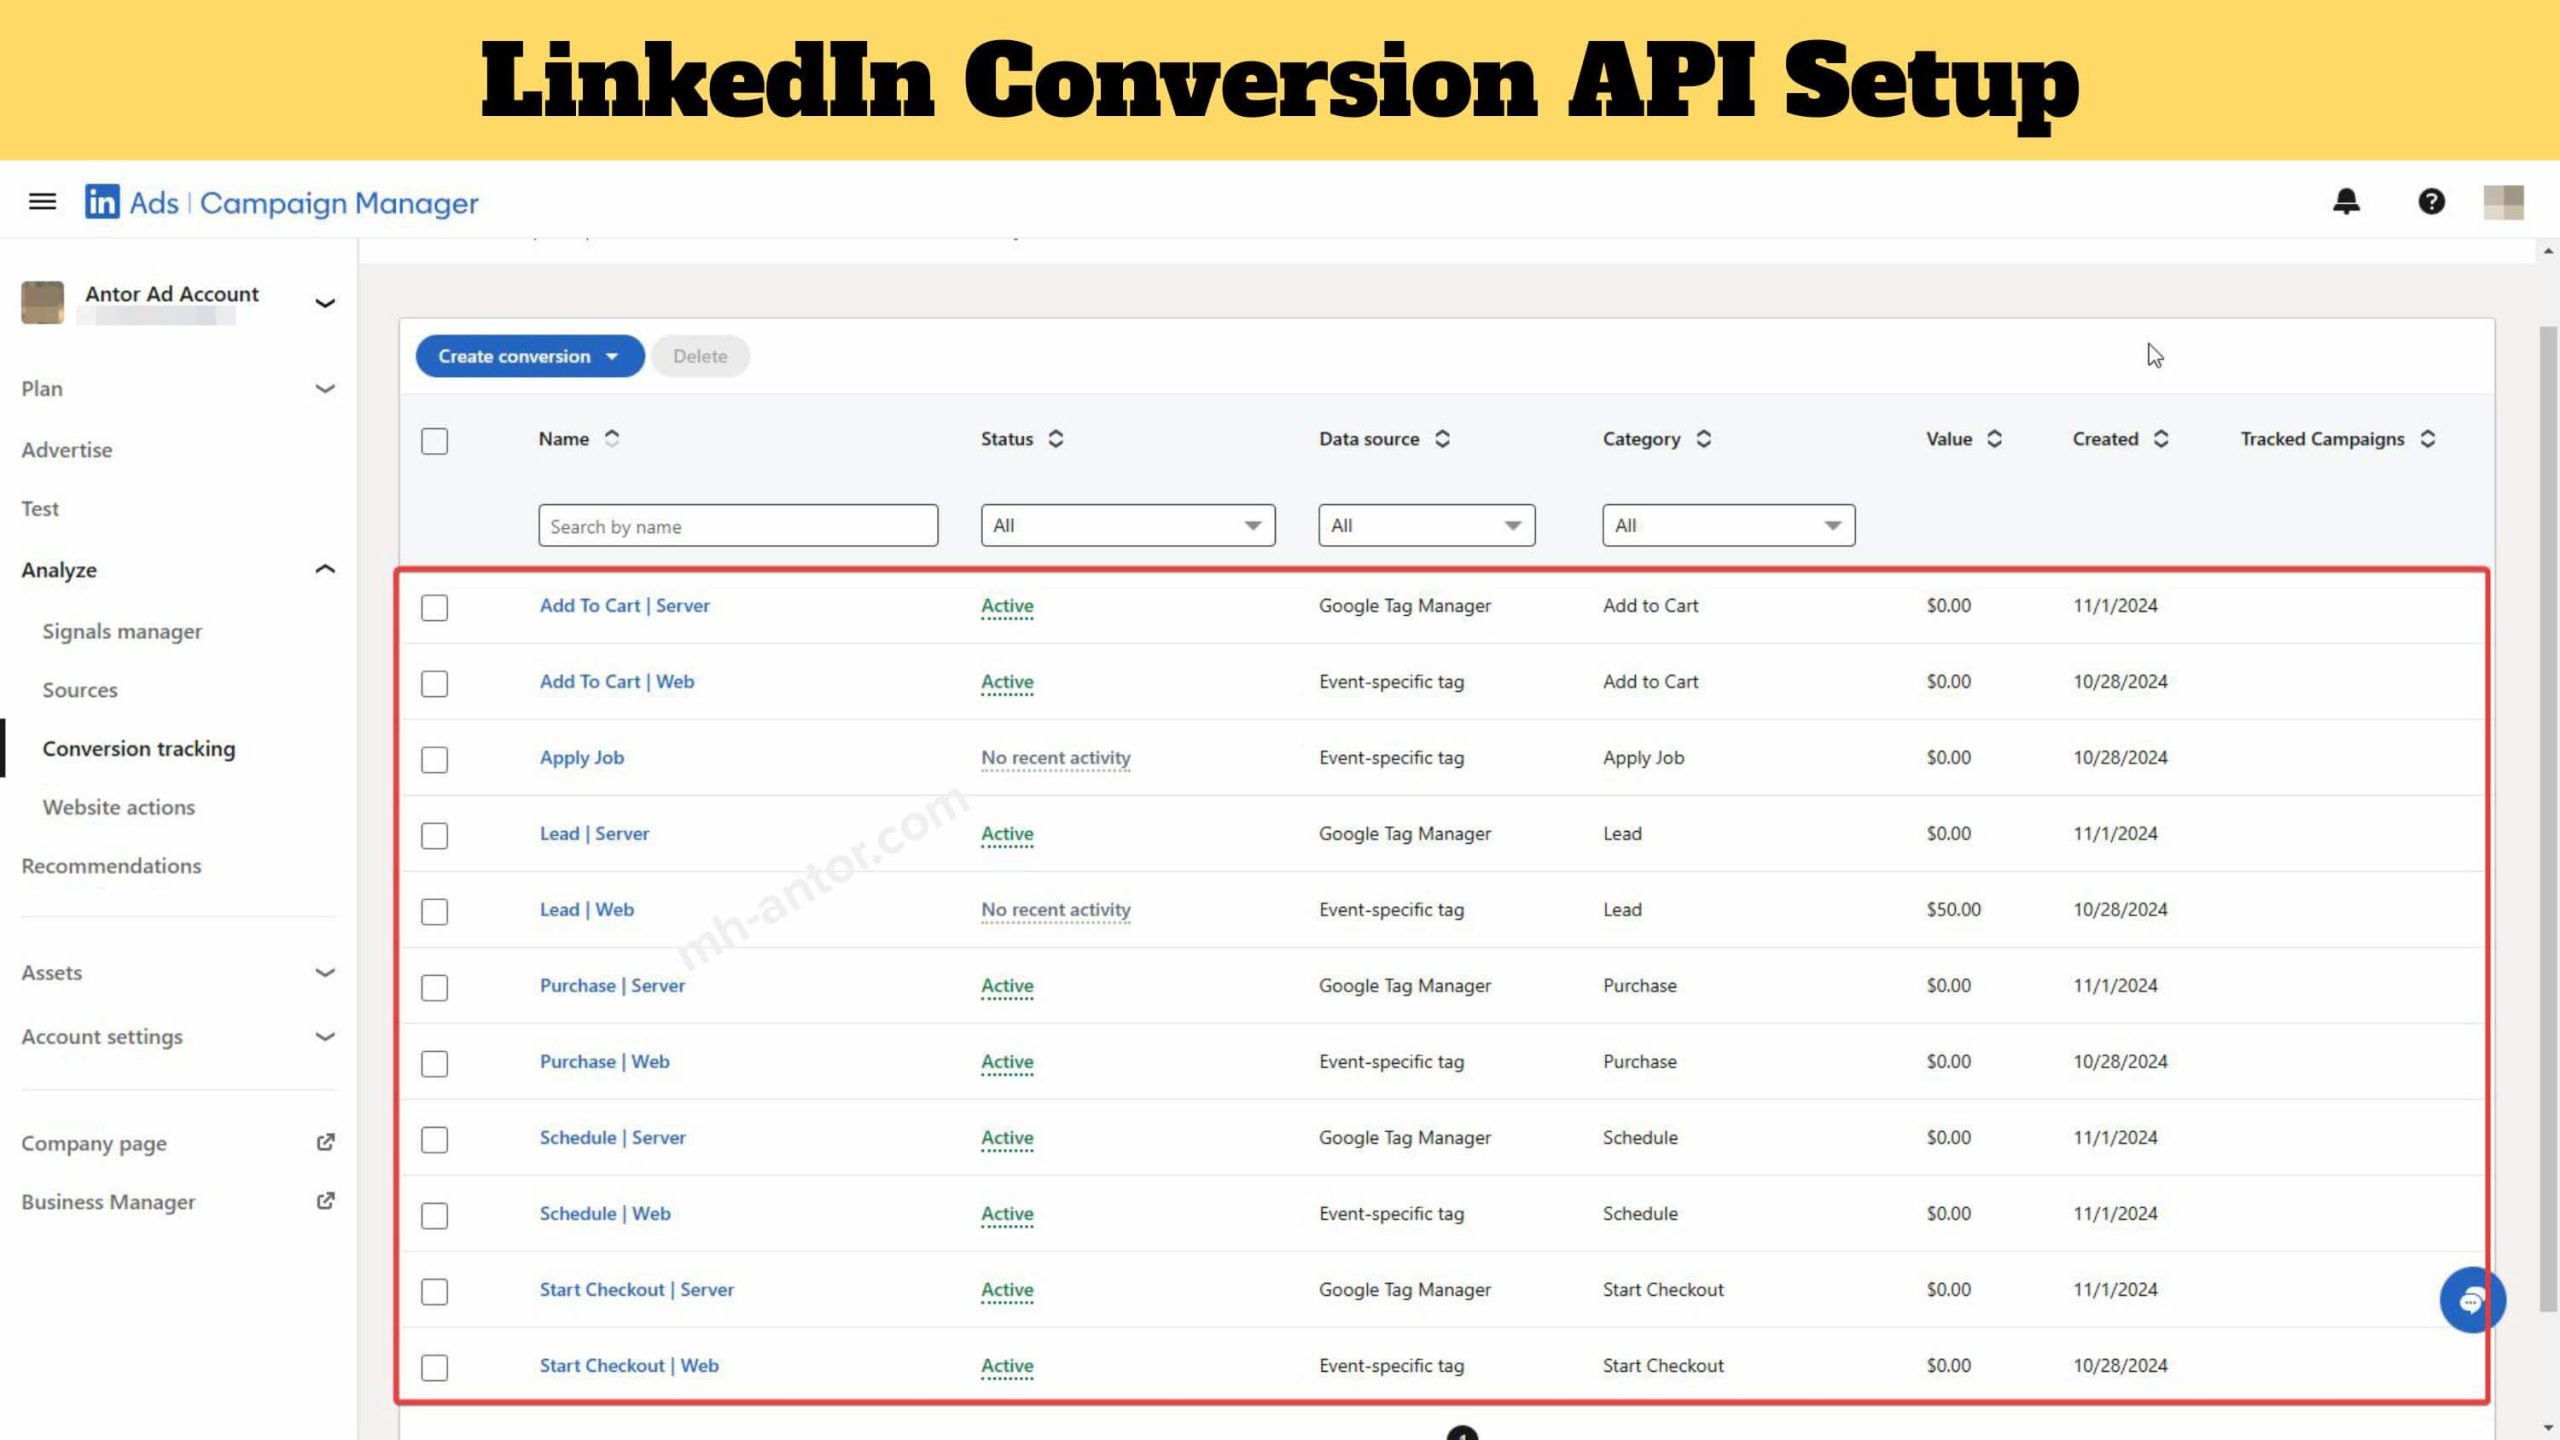Select all conversions with header checkbox
2560x1440 pixels.
pyautogui.click(x=434, y=441)
